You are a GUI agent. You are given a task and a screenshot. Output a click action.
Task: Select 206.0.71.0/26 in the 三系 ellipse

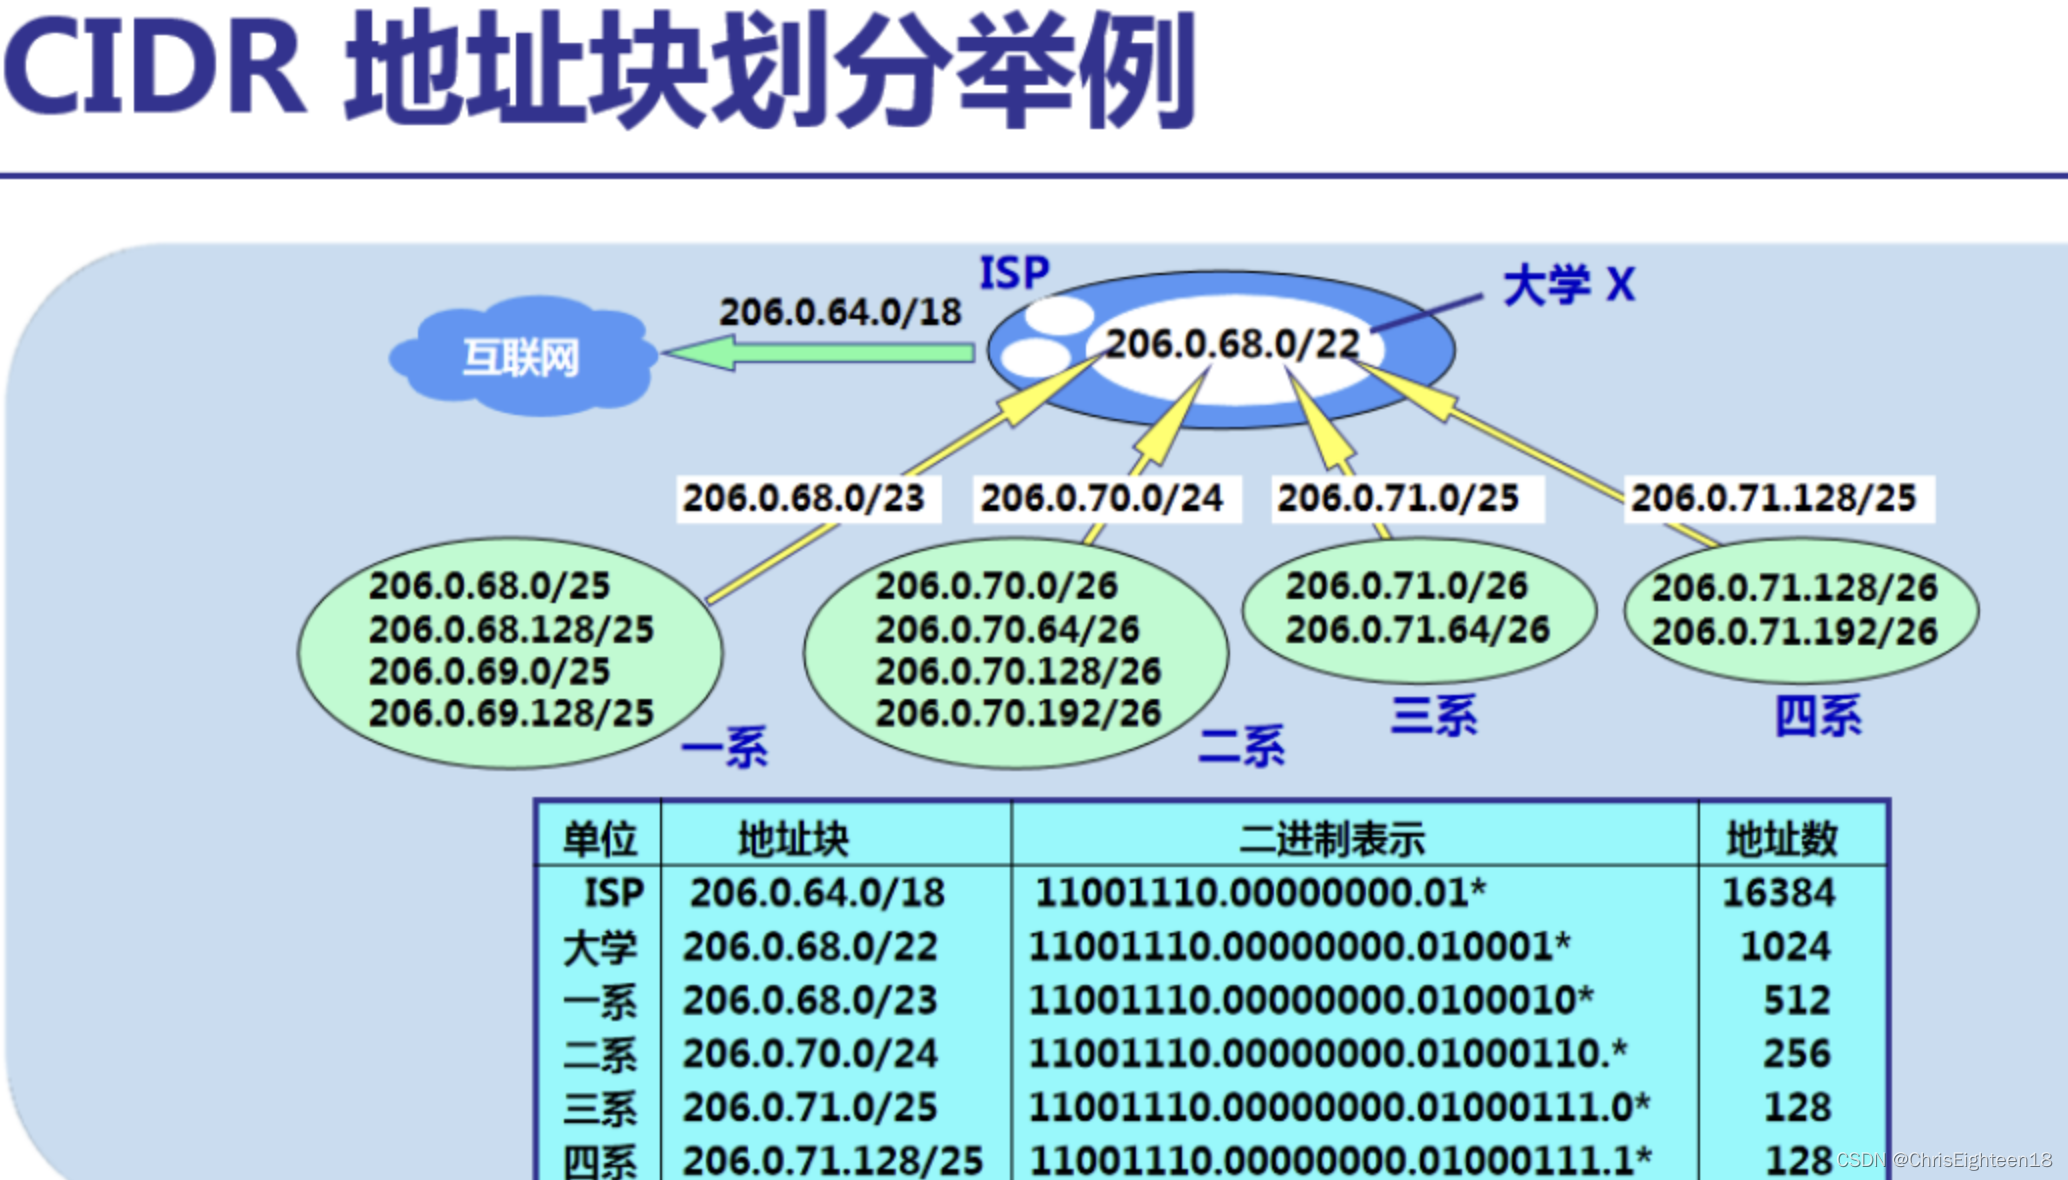coord(1407,586)
